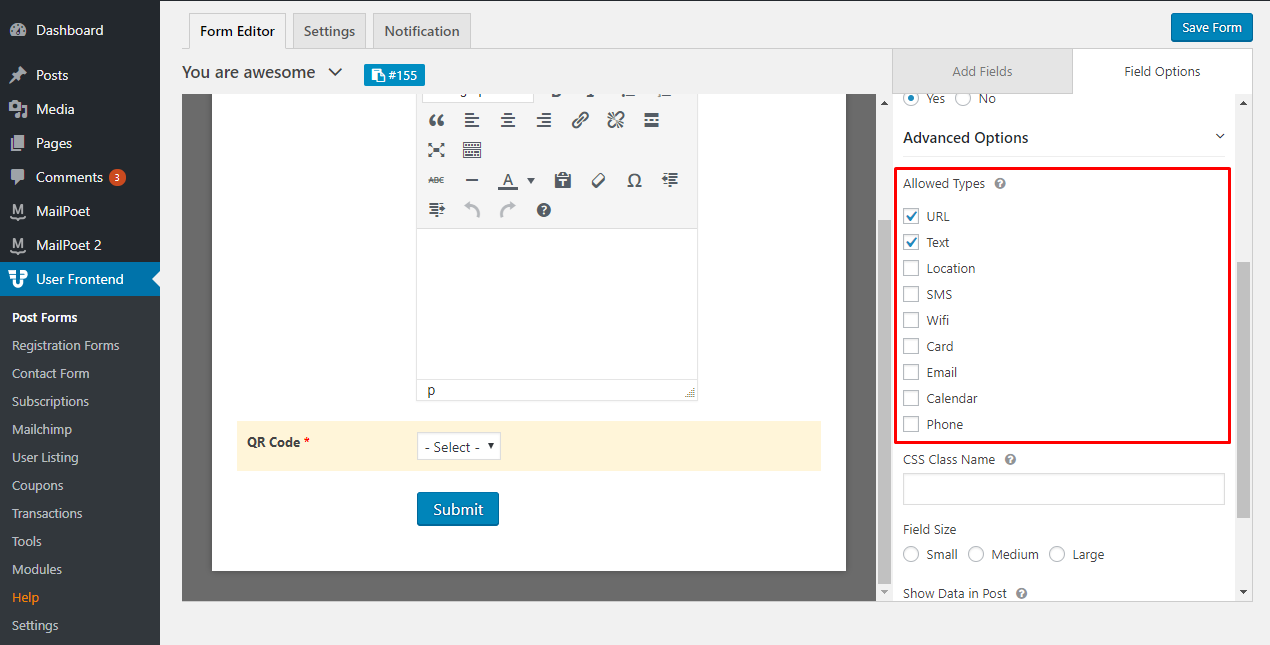The image size is (1270, 645).
Task: Open the Notification tab
Action: [x=422, y=31]
